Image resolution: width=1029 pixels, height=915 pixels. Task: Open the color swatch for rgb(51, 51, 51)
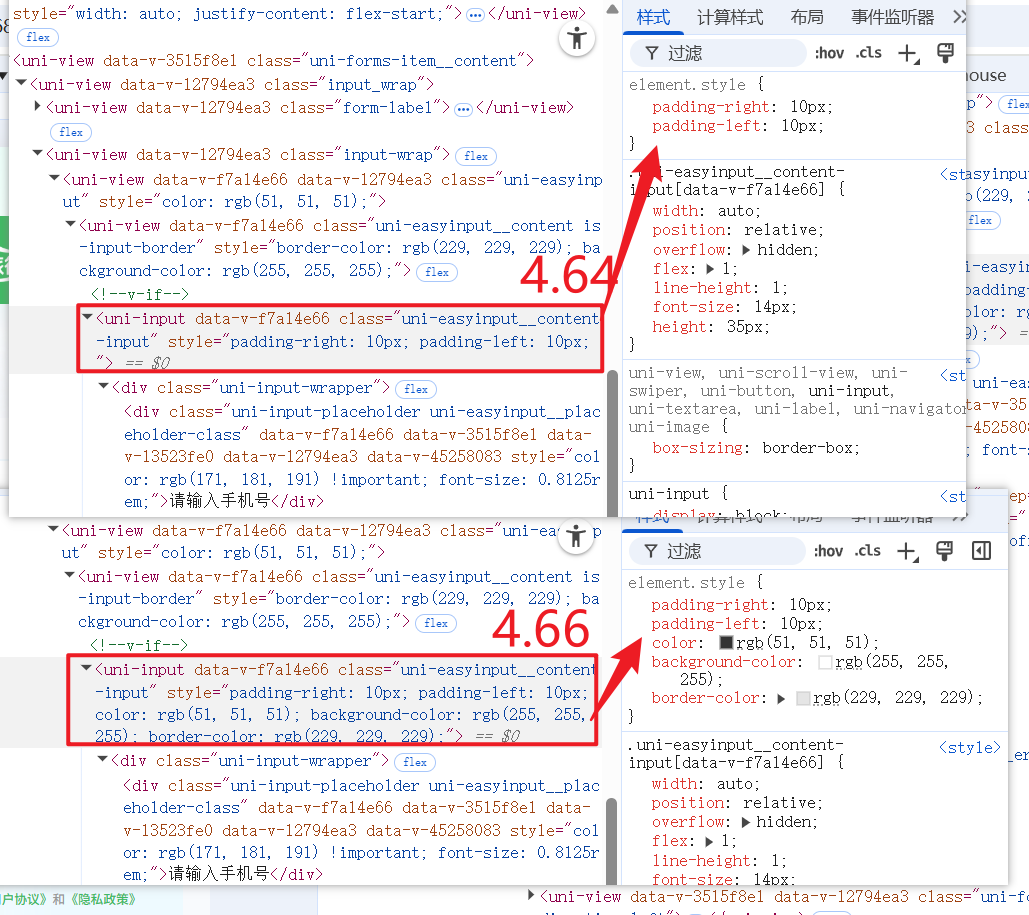pos(726,643)
